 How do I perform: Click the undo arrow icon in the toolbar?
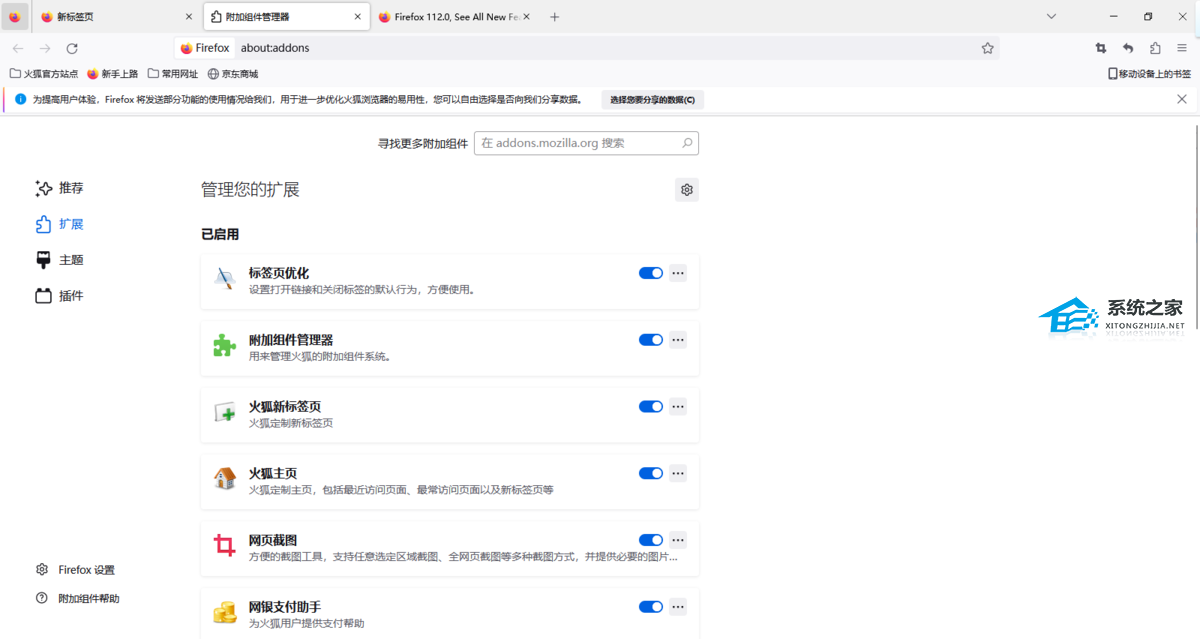(x=1128, y=48)
